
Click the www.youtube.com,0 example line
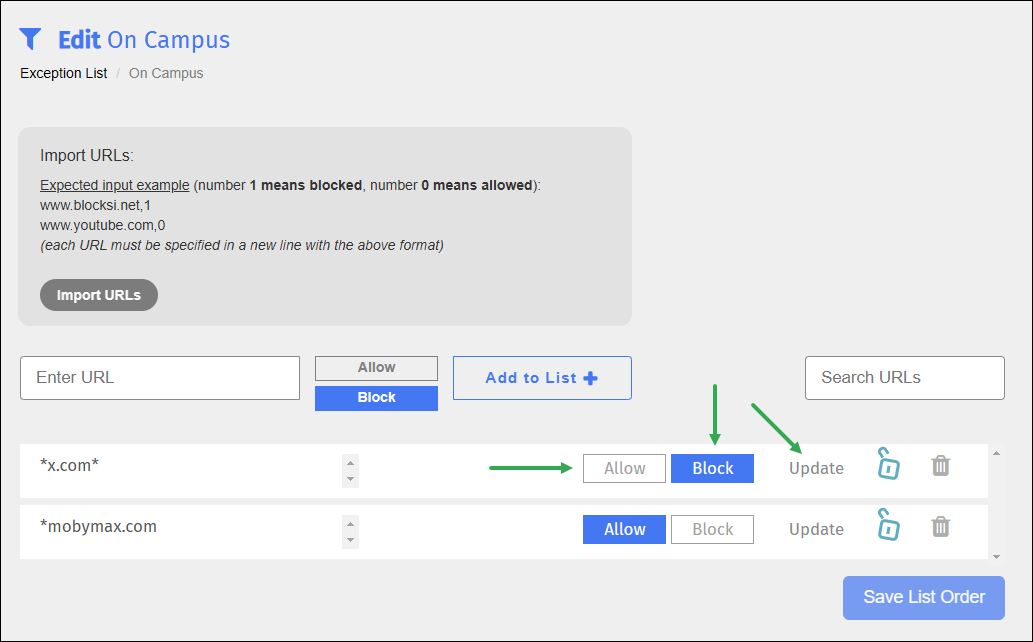102,225
